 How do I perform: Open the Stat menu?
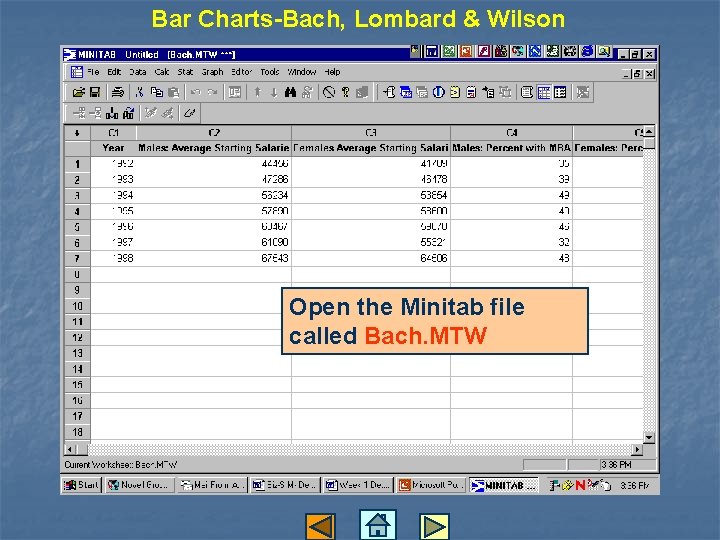coord(185,72)
